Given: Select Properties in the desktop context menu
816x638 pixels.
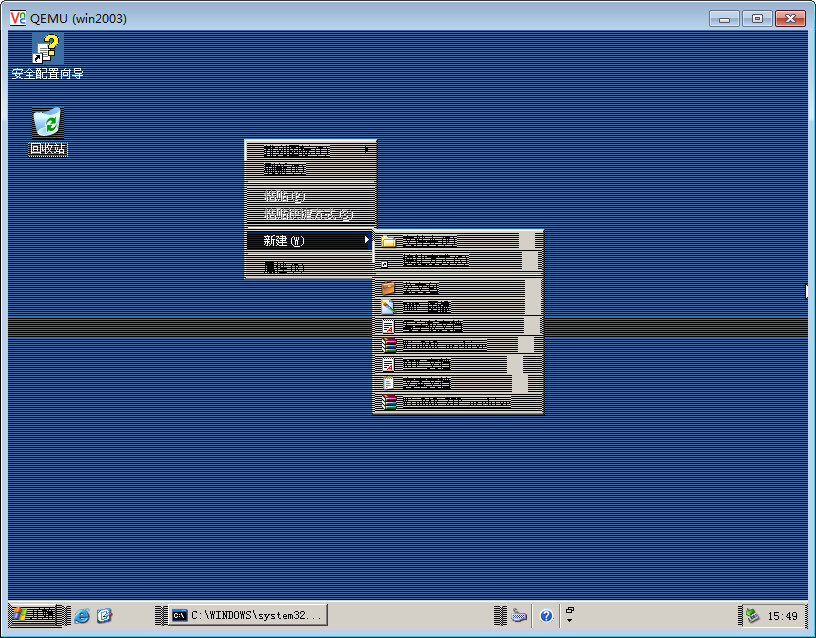Looking at the screenshot, I should click(x=283, y=268).
